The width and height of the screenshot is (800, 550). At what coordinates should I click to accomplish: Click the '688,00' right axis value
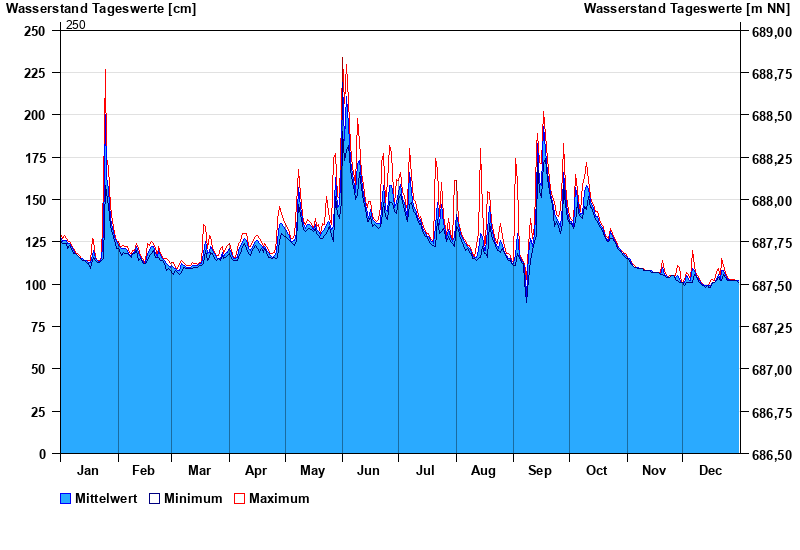point(772,202)
